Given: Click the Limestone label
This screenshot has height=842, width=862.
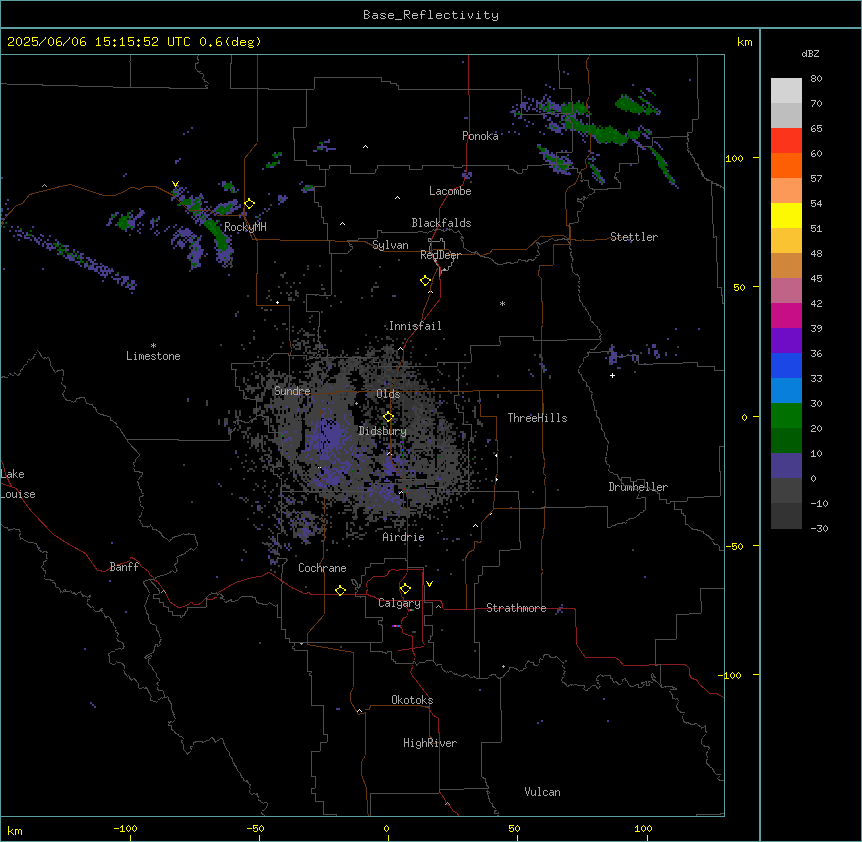Looking at the screenshot, I should point(153,356).
